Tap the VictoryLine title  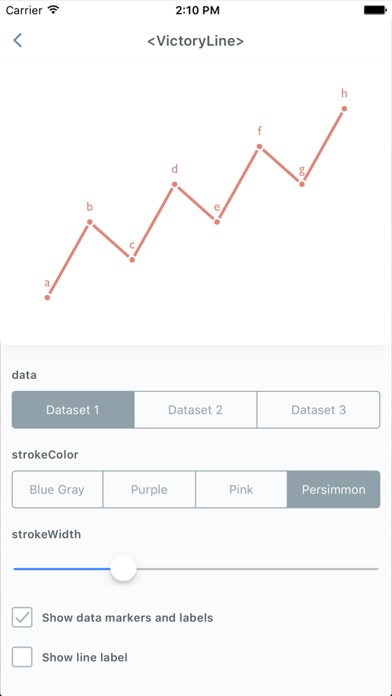(196, 41)
